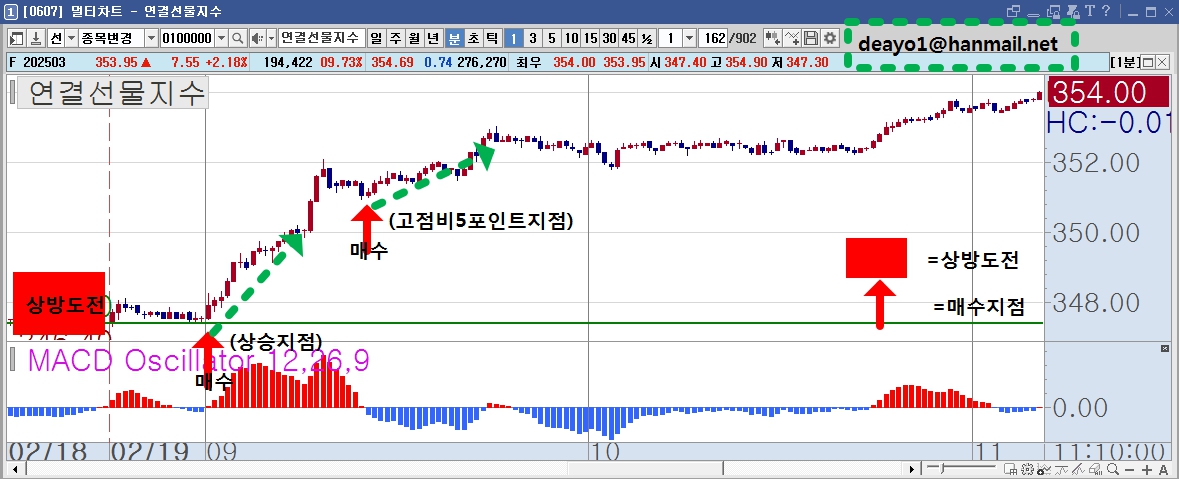
Task: Select the 일 daily period button
Action: point(375,38)
